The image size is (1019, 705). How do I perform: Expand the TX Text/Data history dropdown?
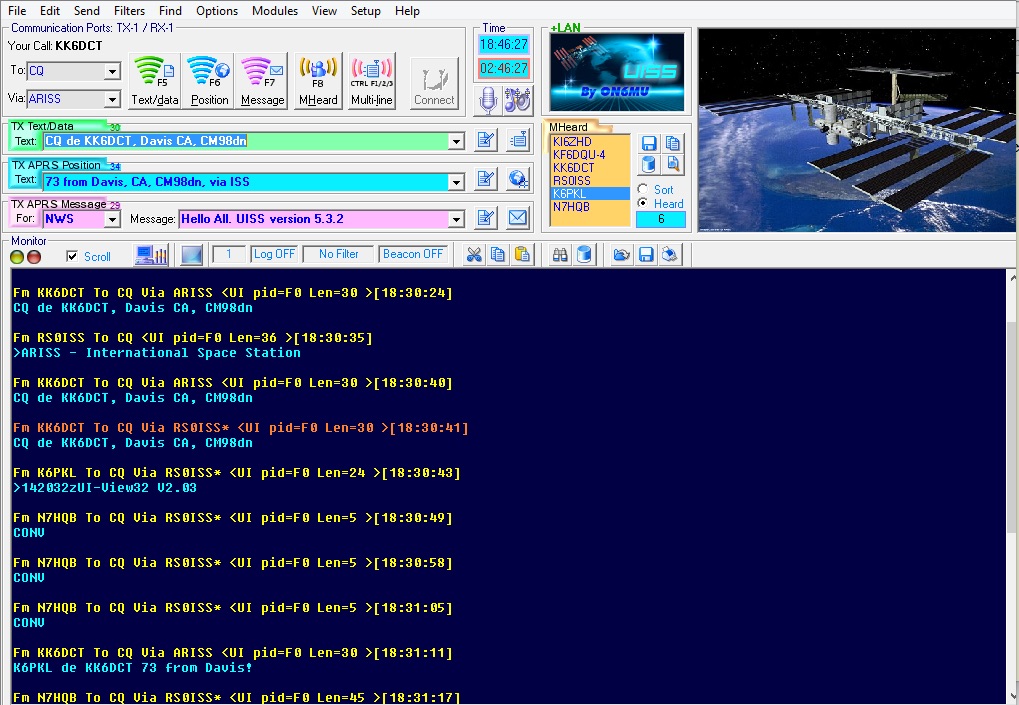click(457, 139)
